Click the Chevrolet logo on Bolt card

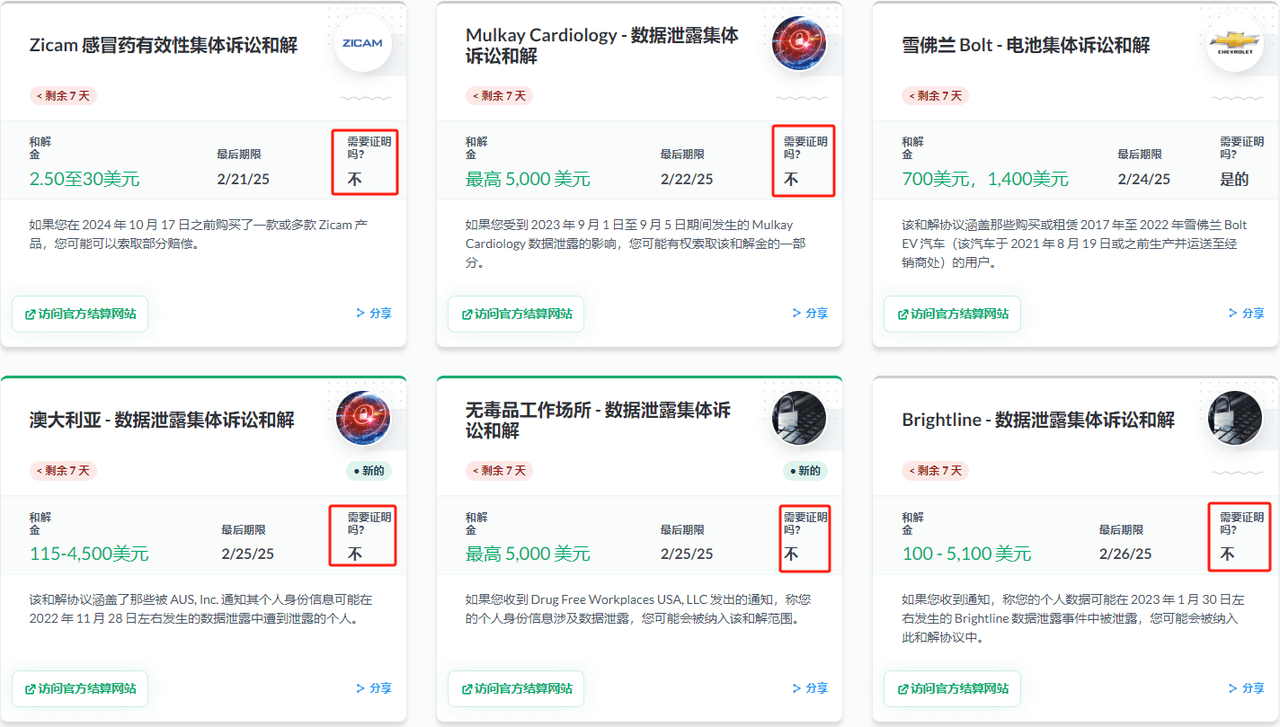pos(1235,43)
